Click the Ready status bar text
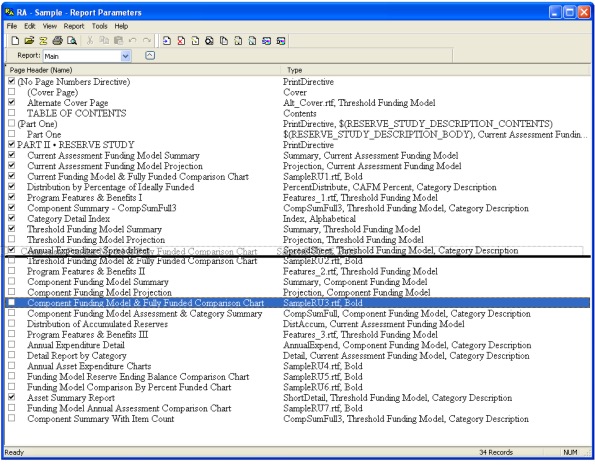The height and width of the screenshot is (469, 595). point(14,452)
